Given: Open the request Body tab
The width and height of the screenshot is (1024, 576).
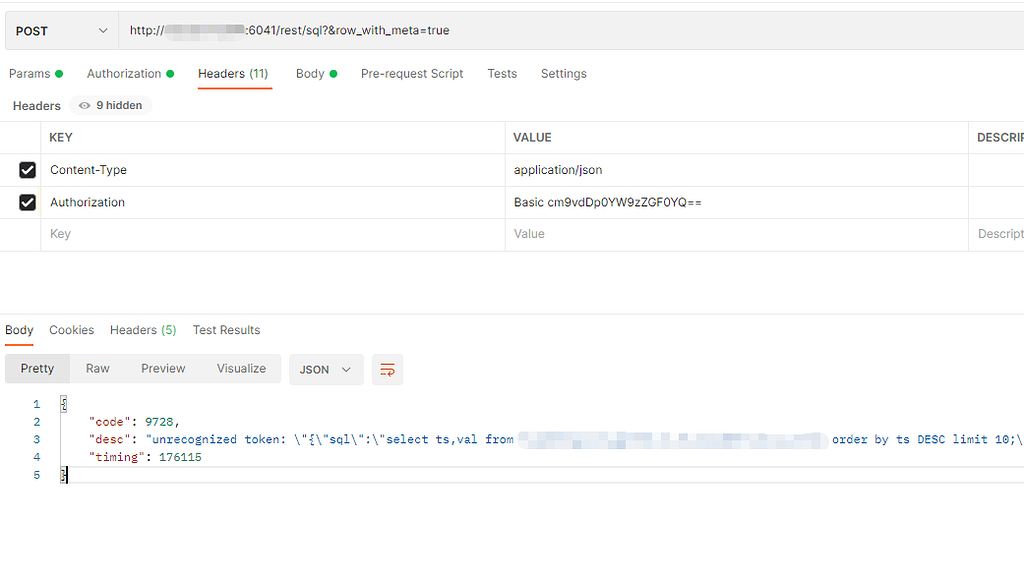Looking at the screenshot, I should pos(317,74).
